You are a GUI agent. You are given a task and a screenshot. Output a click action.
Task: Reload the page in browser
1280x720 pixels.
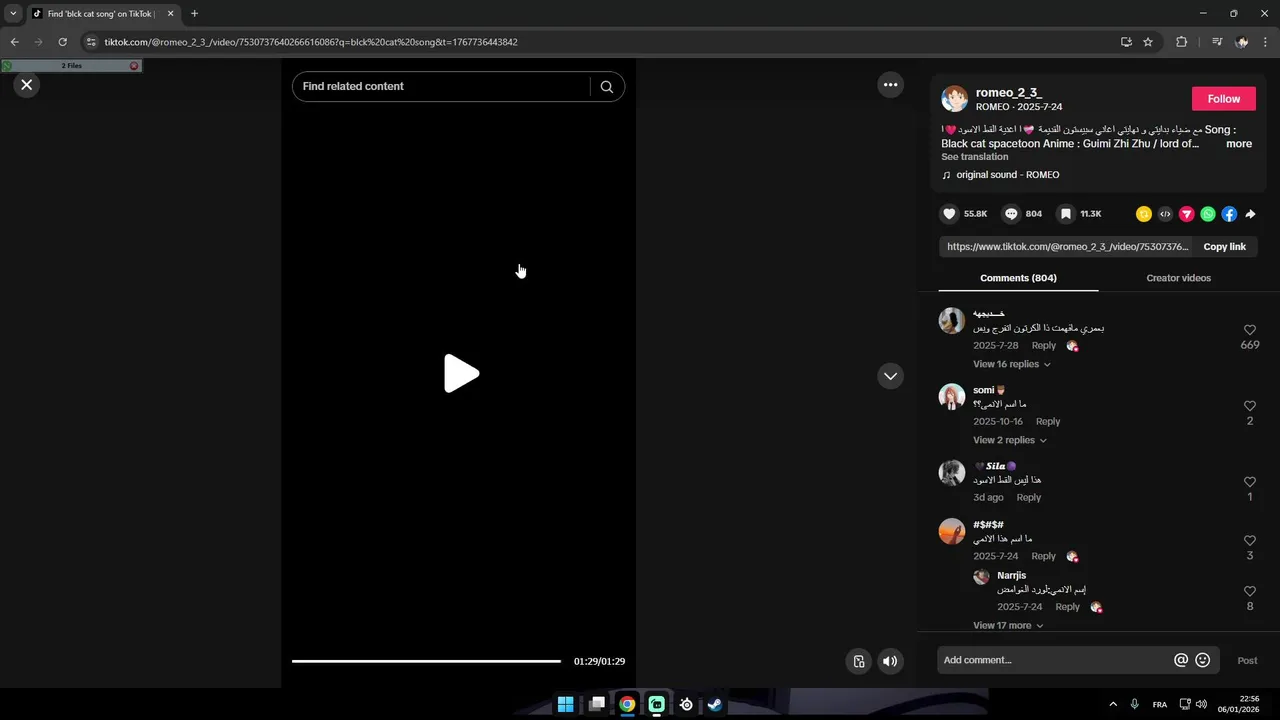click(62, 42)
